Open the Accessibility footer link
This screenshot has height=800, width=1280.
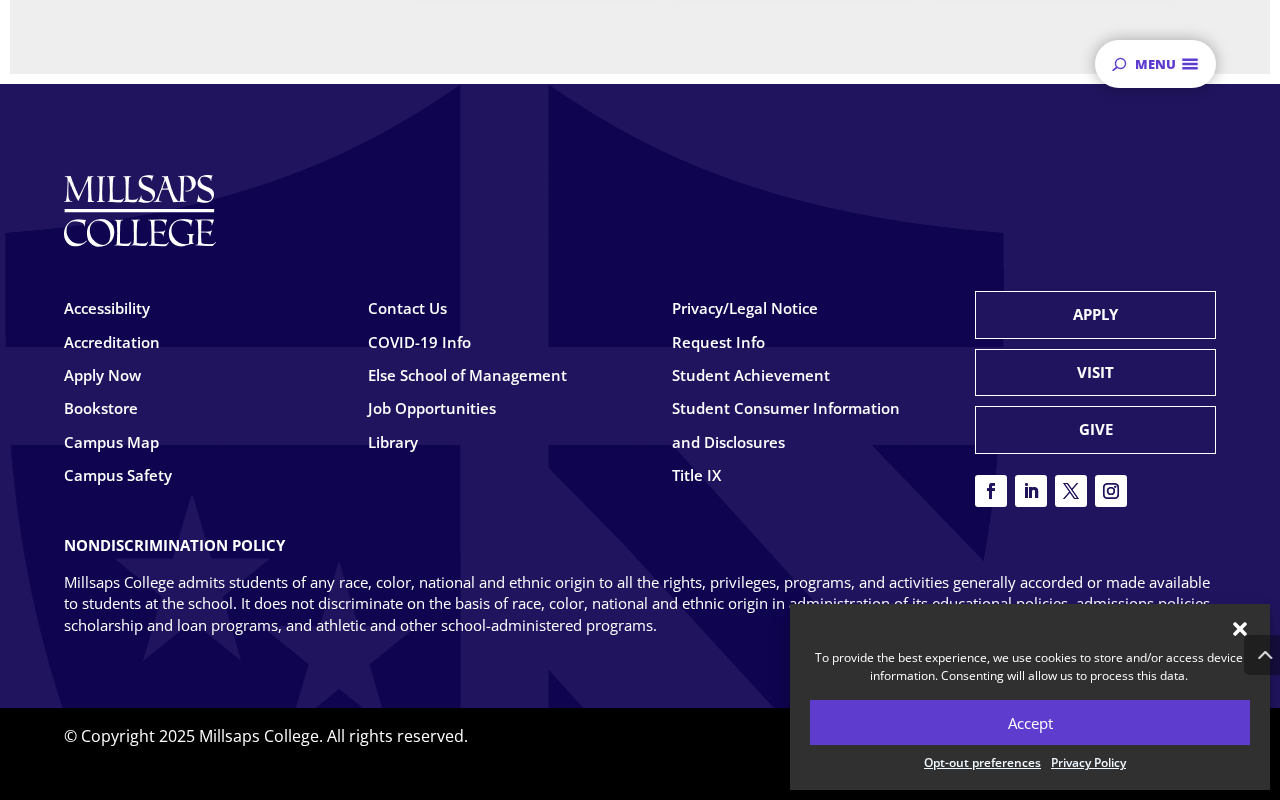(x=107, y=308)
